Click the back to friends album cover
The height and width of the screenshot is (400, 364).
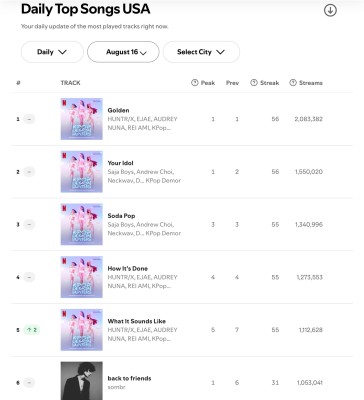click(82, 381)
